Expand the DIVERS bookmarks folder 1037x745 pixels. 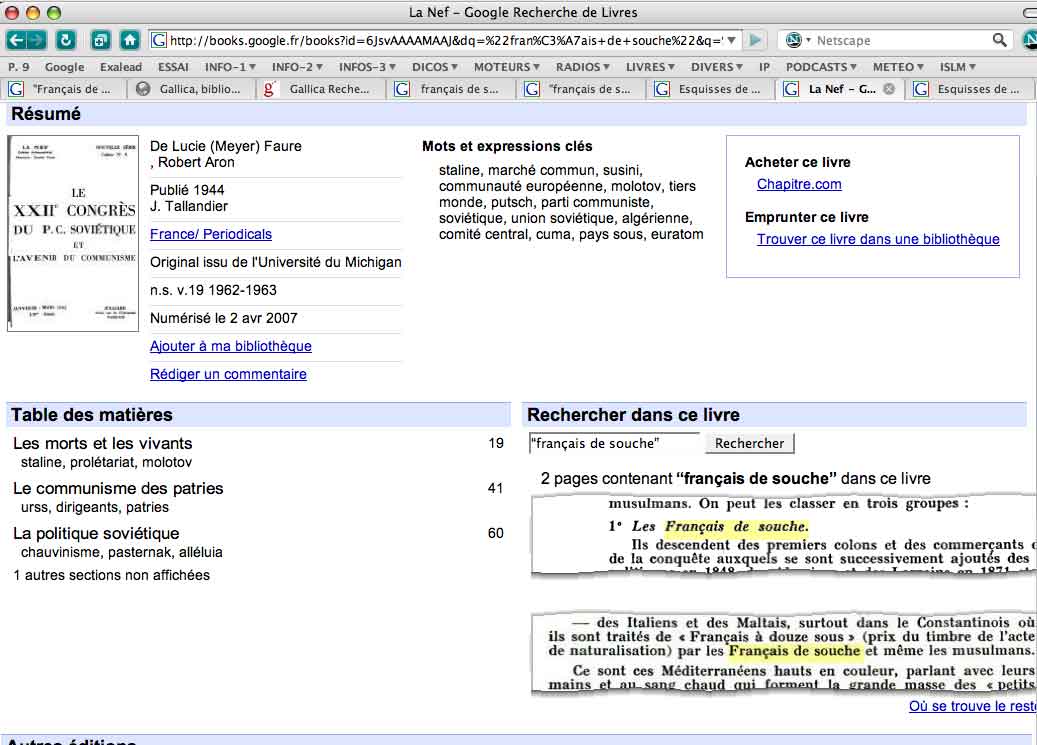pyautogui.click(x=717, y=67)
